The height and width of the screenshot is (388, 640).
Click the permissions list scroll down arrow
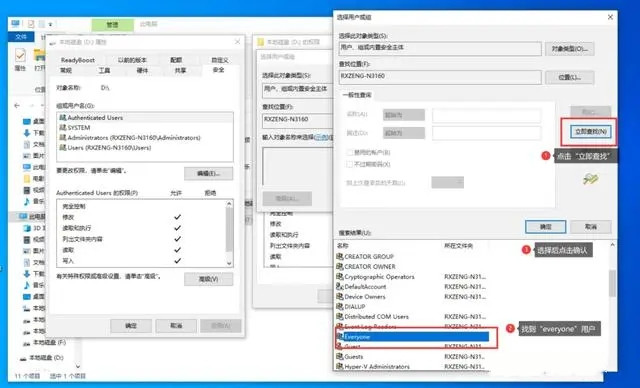coord(229,263)
